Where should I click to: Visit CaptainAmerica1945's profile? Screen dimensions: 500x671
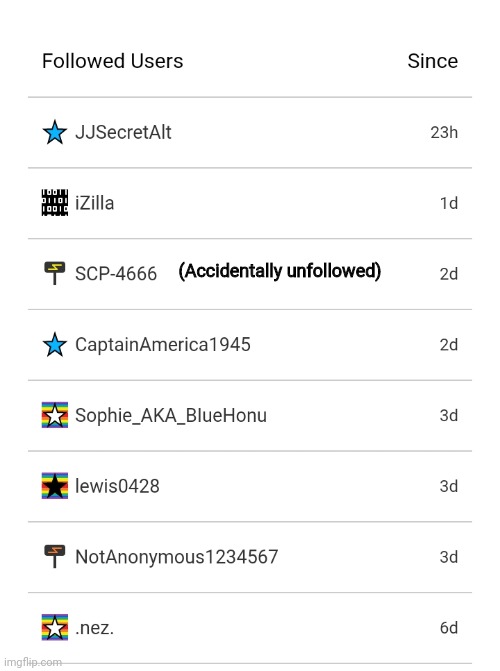tap(163, 344)
